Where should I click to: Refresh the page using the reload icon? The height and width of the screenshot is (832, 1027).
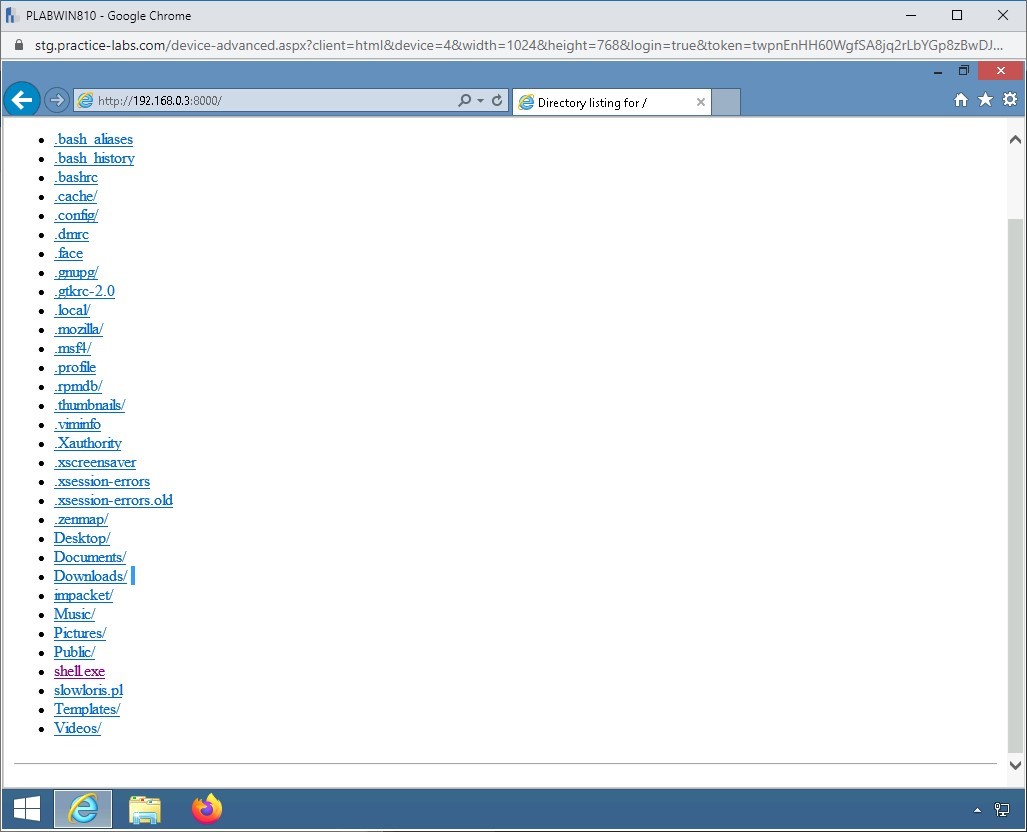tap(497, 101)
